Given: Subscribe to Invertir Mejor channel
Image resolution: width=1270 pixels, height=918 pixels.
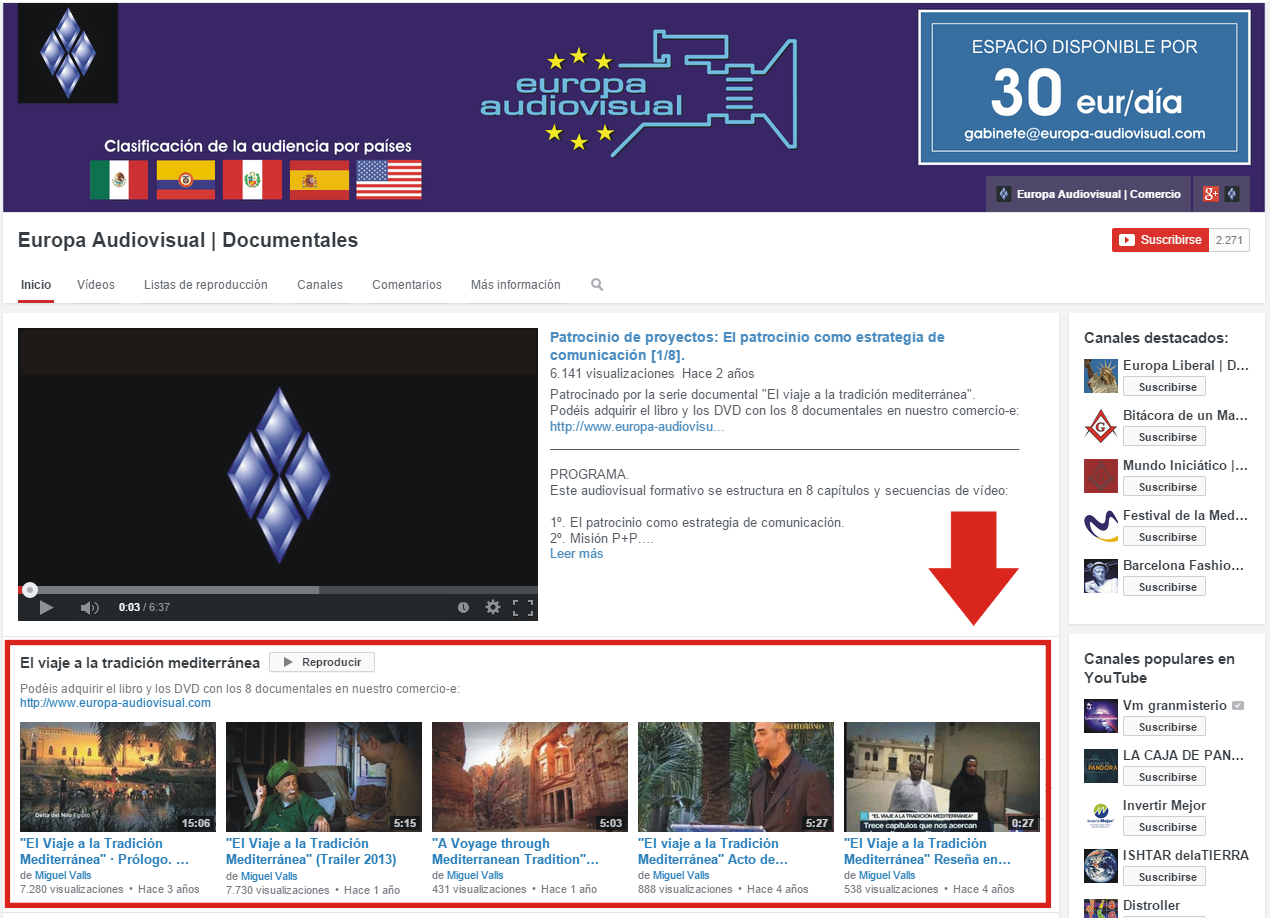Looking at the screenshot, I should pyautogui.click(x=1164, y=827).
